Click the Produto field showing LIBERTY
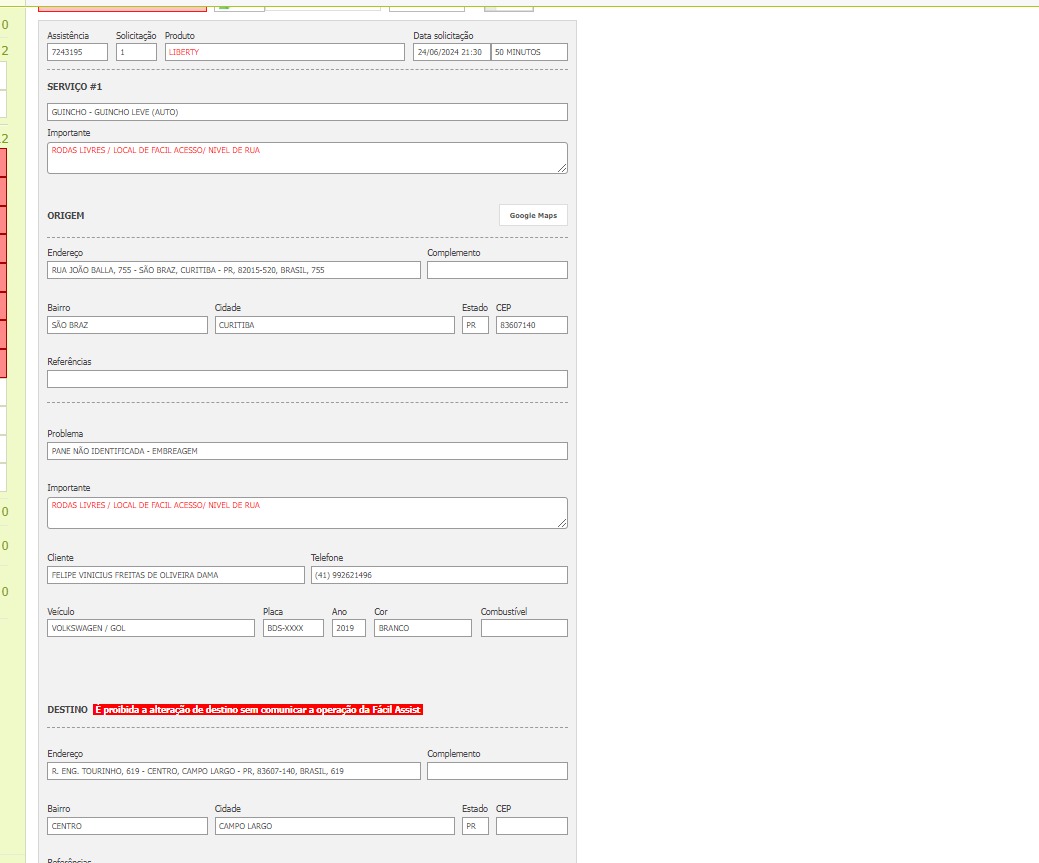Image resolution: width=1039 pixels, height=863 pixels. (x=284, y=52)
